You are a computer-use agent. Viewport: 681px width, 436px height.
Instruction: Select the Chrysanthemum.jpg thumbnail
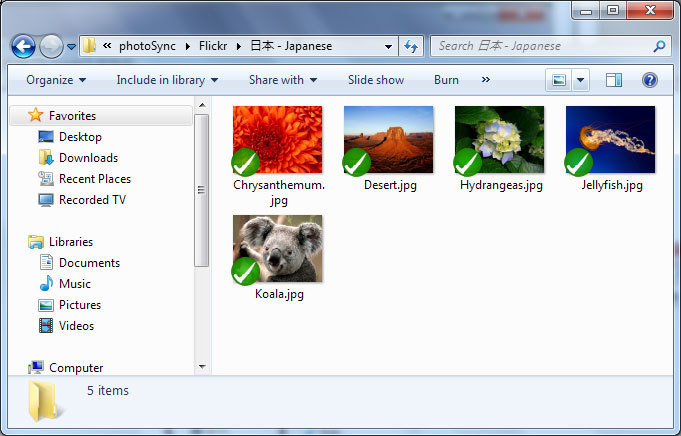click(278, 139)
